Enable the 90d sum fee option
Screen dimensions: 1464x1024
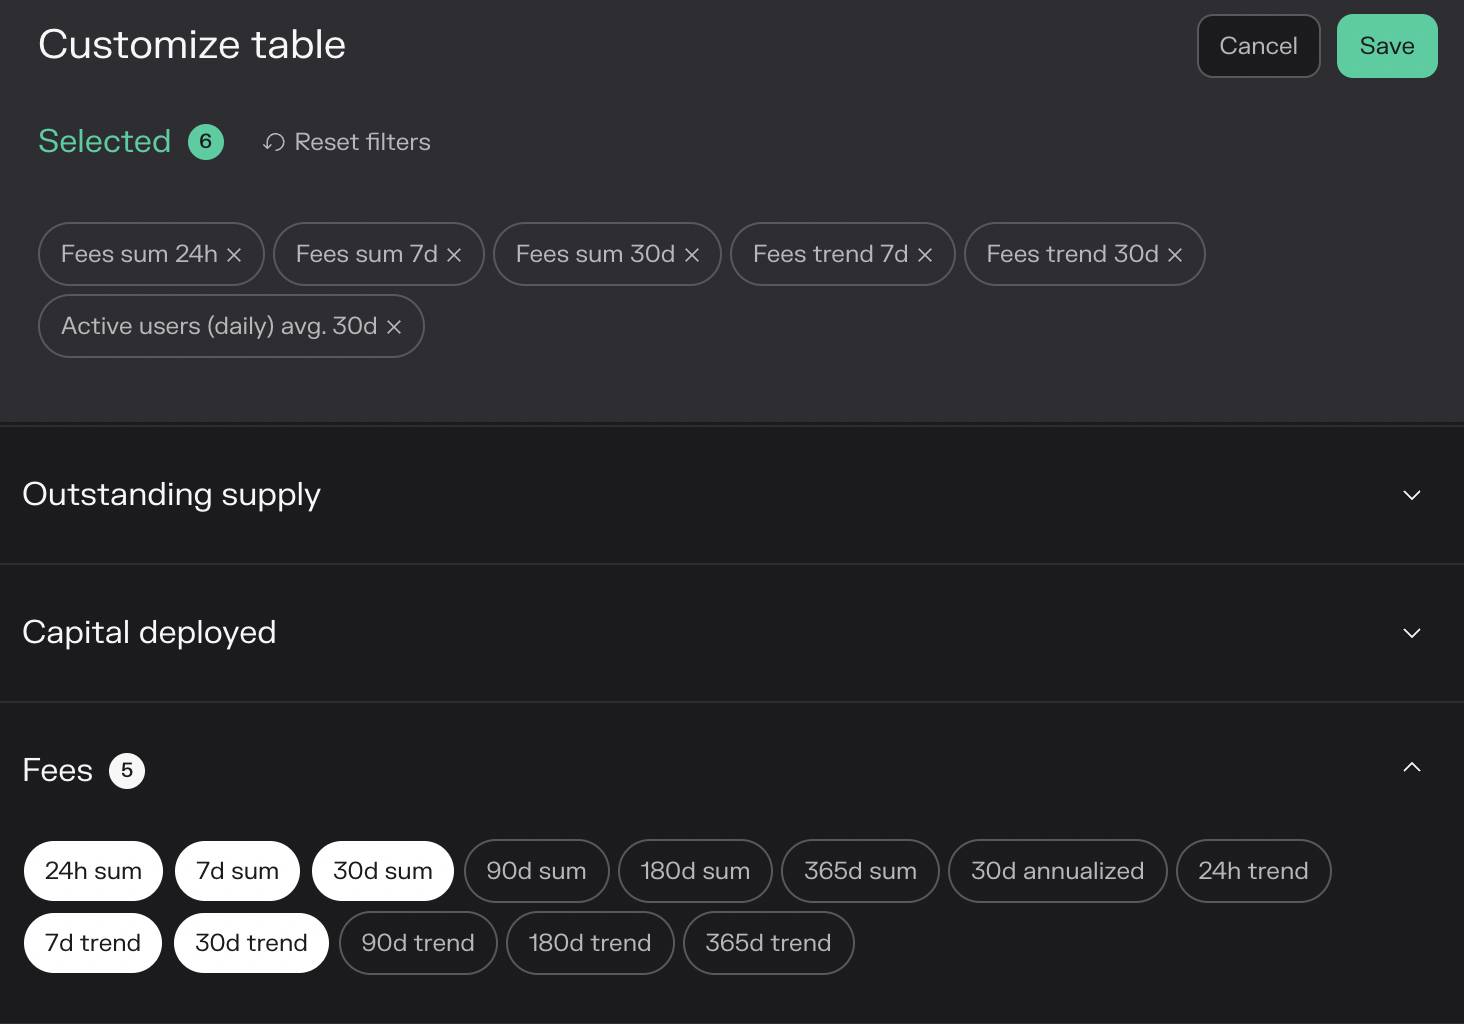point(537,871)
